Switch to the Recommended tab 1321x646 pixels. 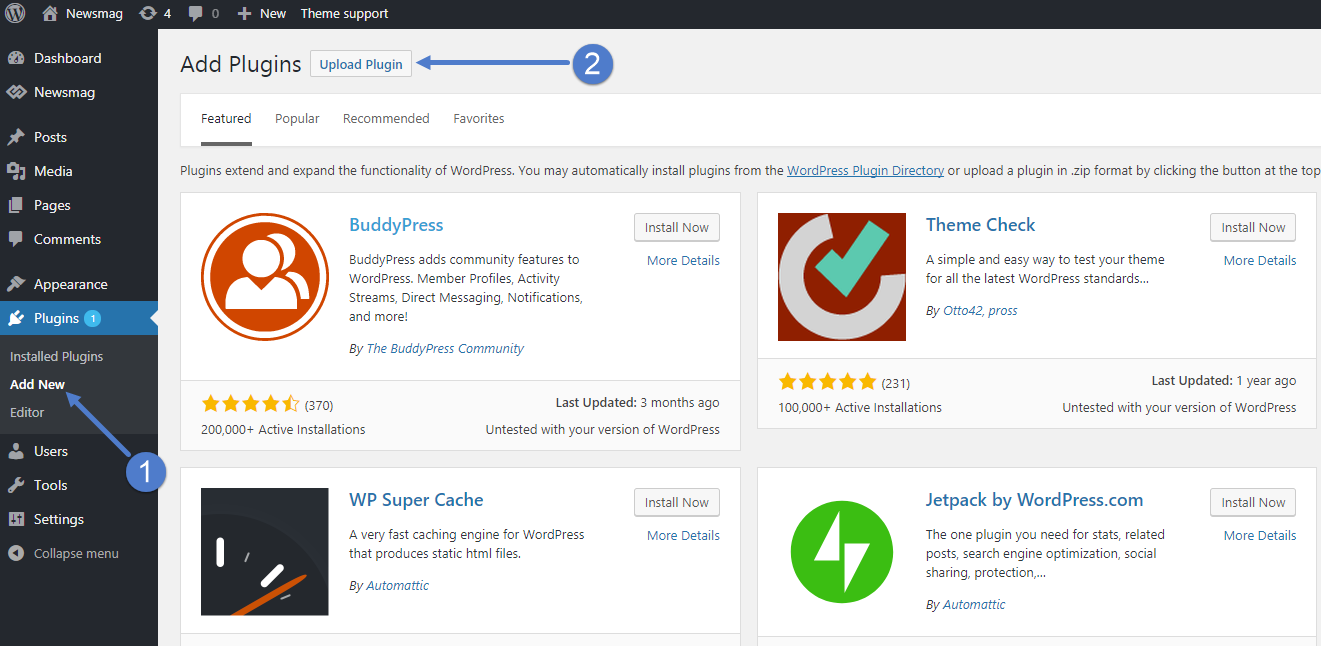386,118
